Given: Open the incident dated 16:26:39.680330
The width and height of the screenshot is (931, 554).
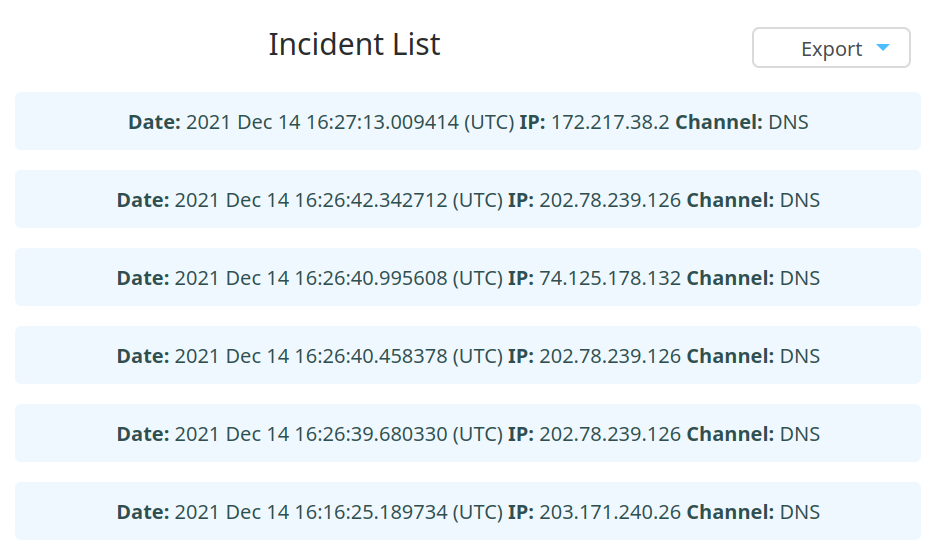Looking at the screenshot, I should 468,433.
